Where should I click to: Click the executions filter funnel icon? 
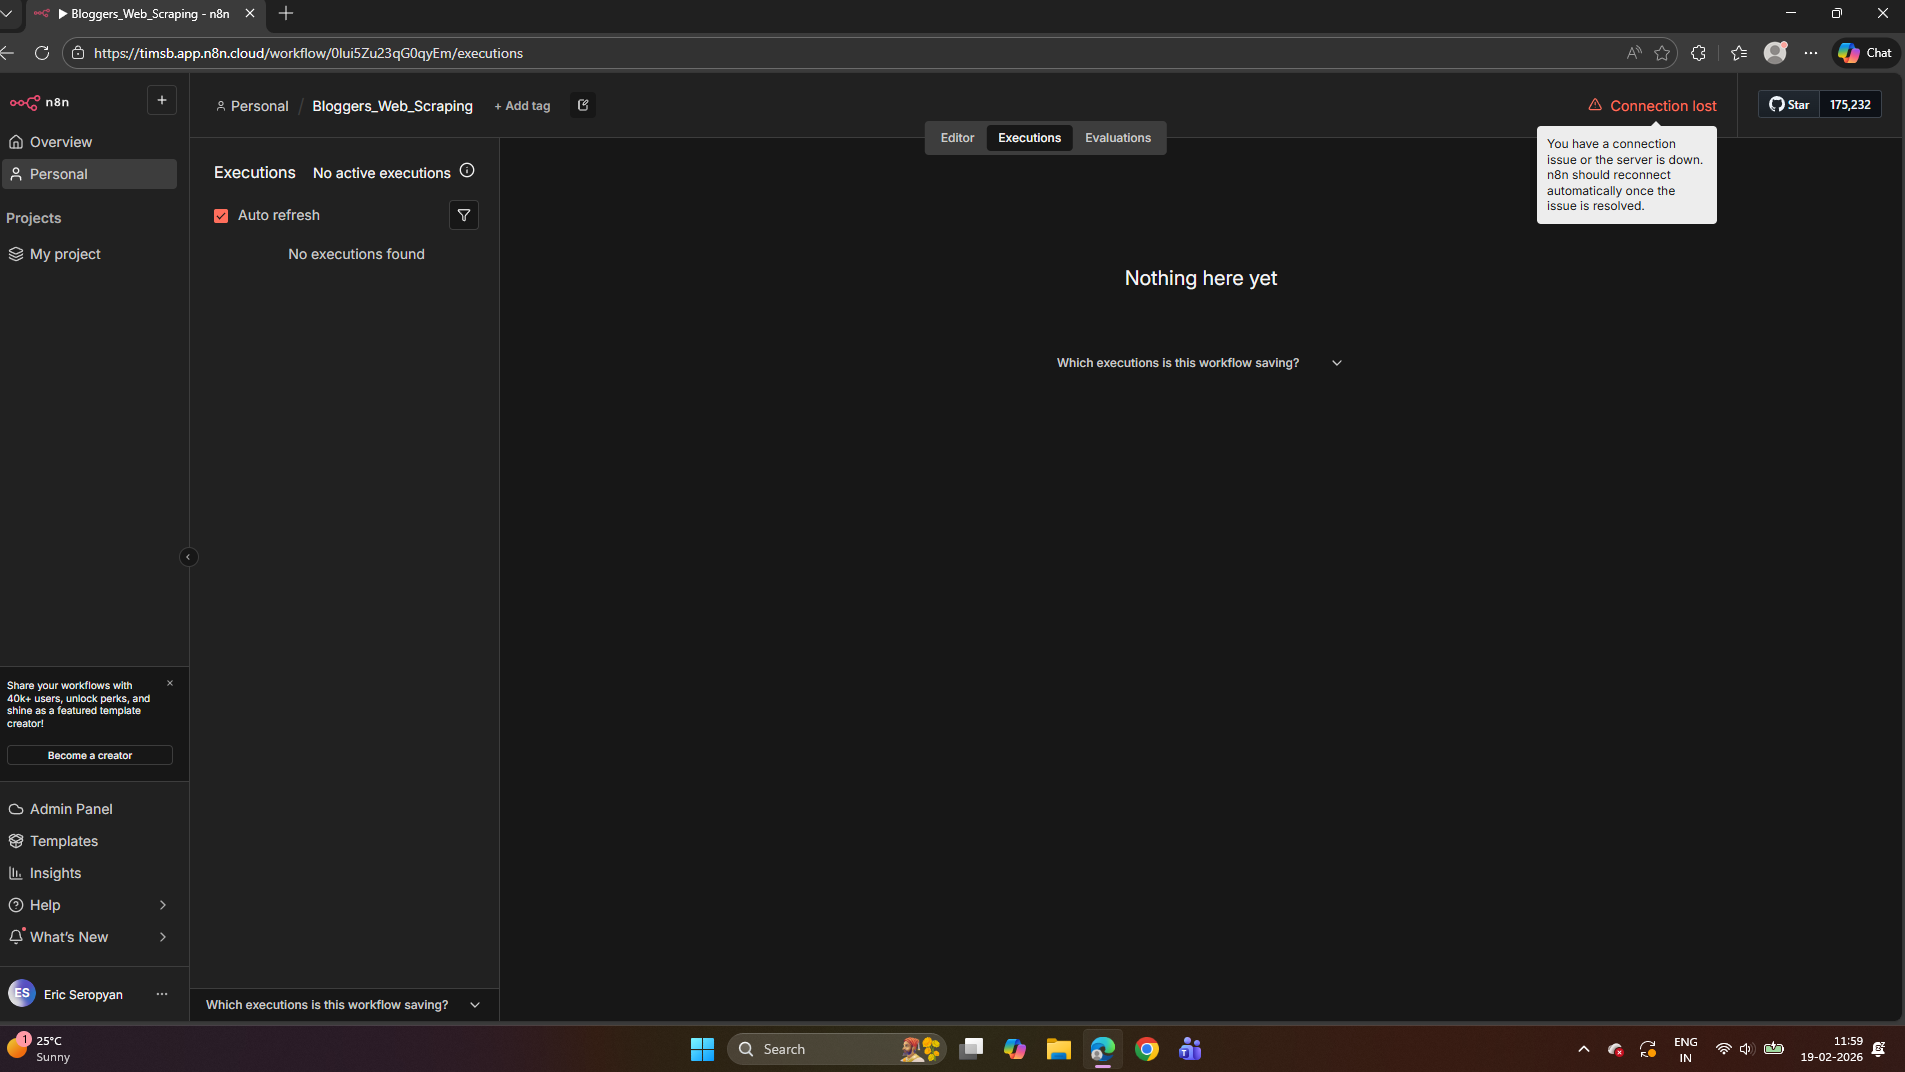pyautogui.click(x=464, y=215)
